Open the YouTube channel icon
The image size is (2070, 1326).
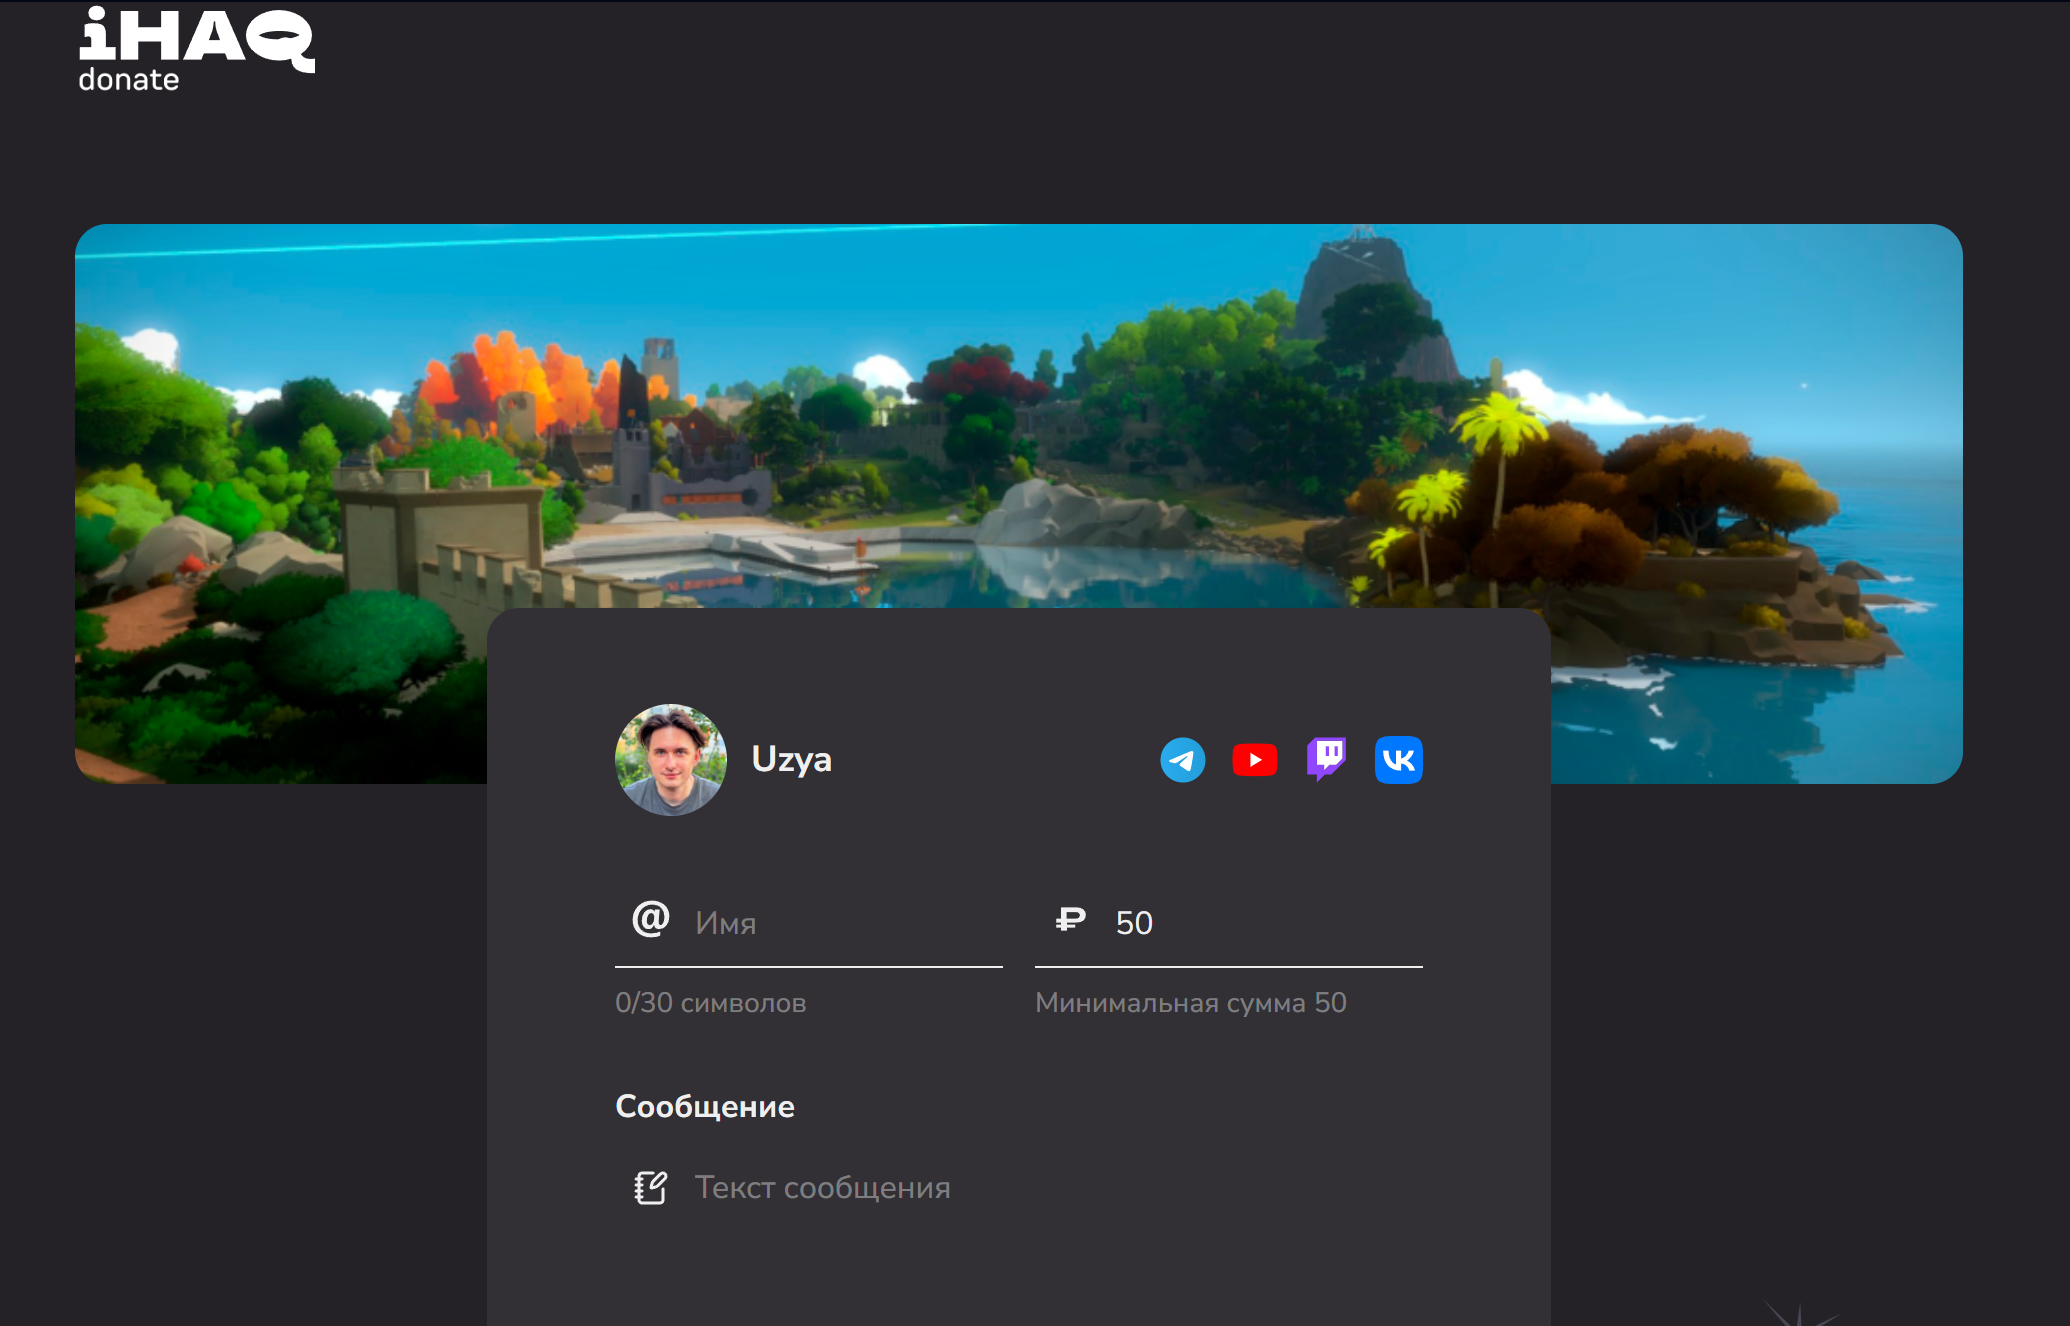click(1254, 760)
